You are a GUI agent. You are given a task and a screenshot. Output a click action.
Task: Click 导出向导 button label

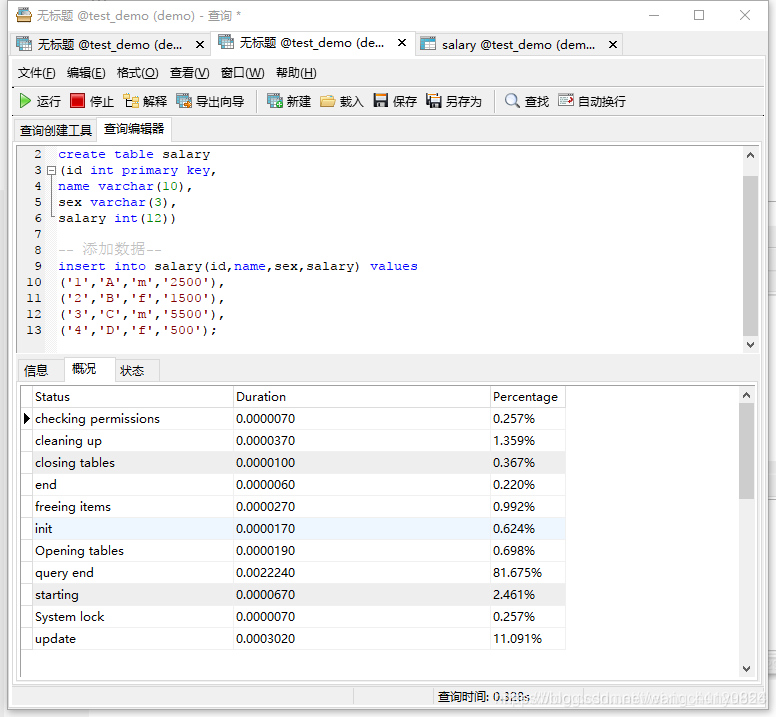220,101
